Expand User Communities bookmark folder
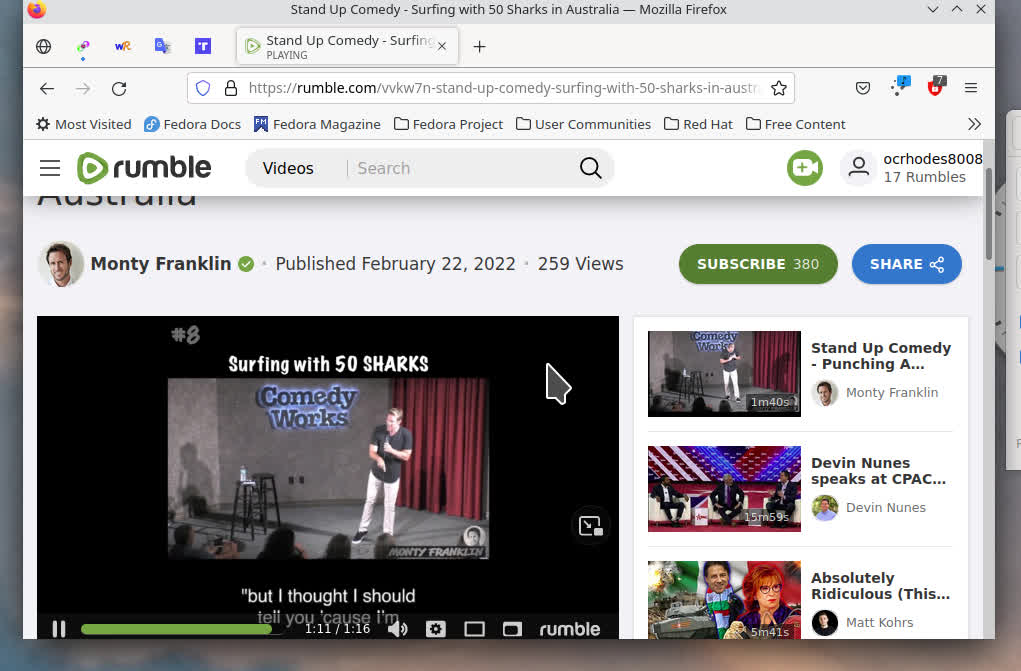 583,124
